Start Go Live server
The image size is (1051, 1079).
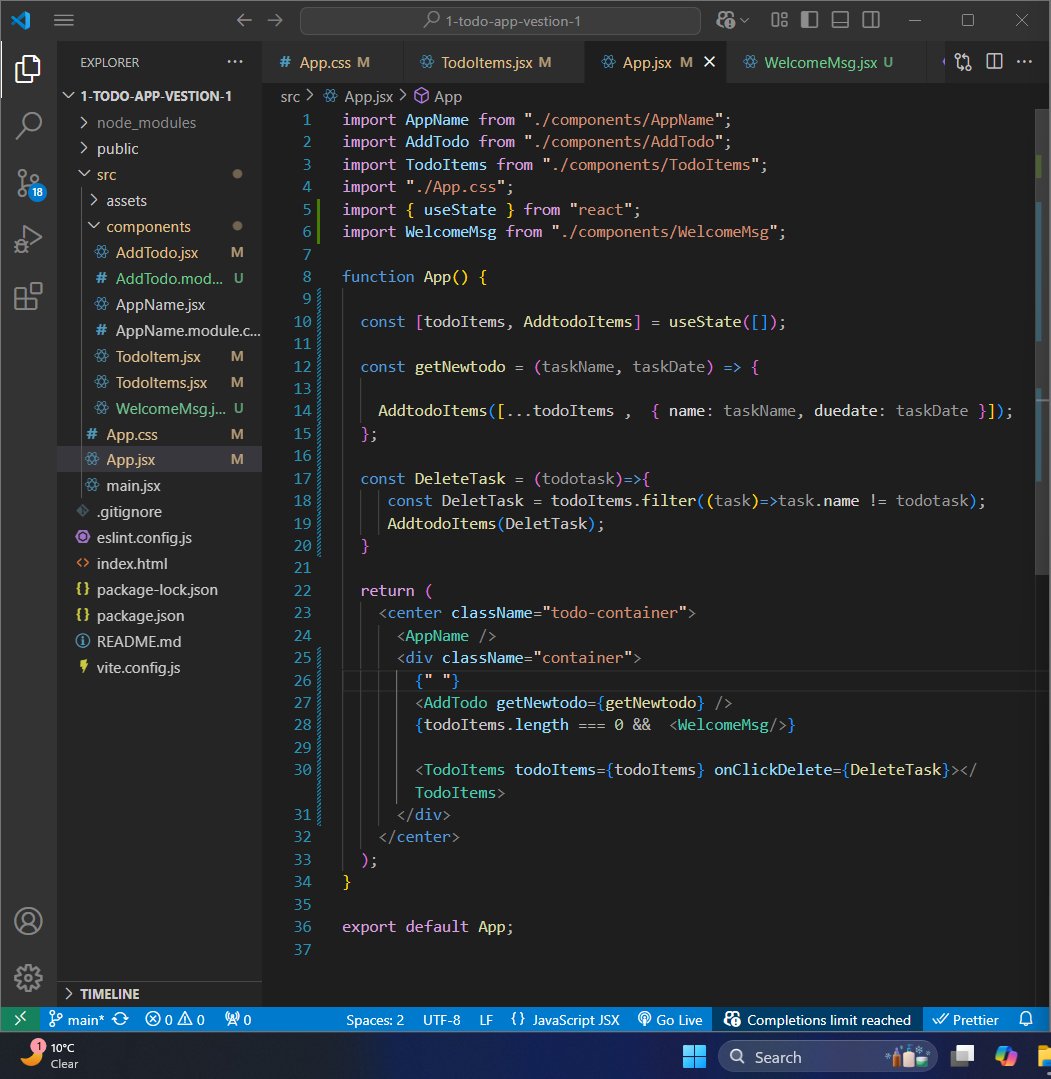click(670, 1020)
